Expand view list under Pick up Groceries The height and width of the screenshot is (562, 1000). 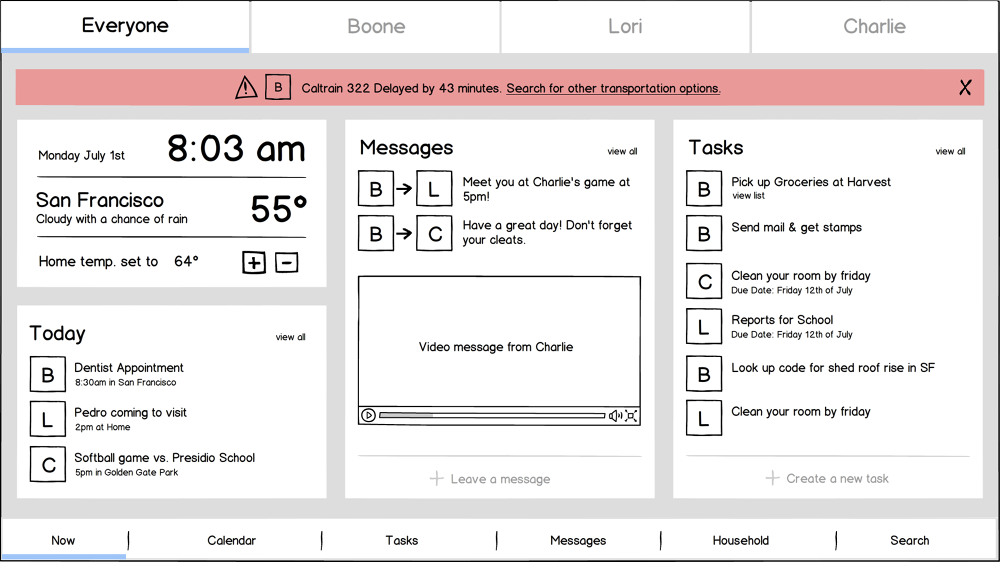click(x=748, y=196)
